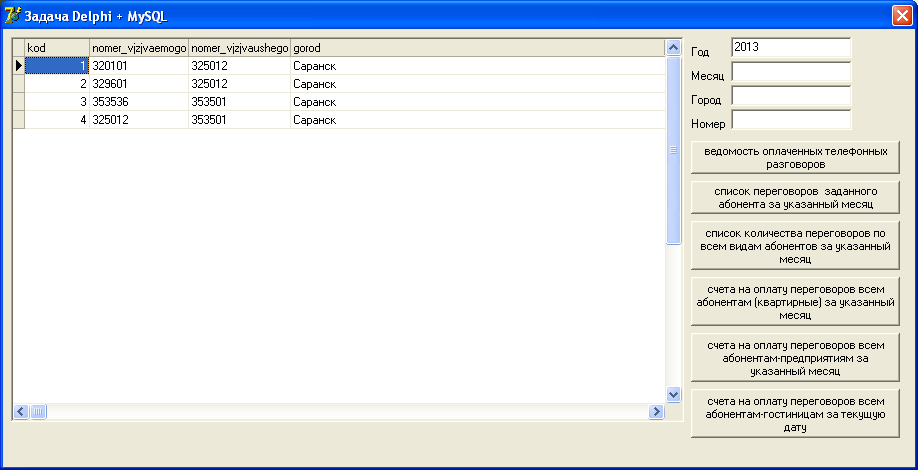Click счета на оплату абонентам (квартирные) button
918x470 pixels.
coord(795,301)
